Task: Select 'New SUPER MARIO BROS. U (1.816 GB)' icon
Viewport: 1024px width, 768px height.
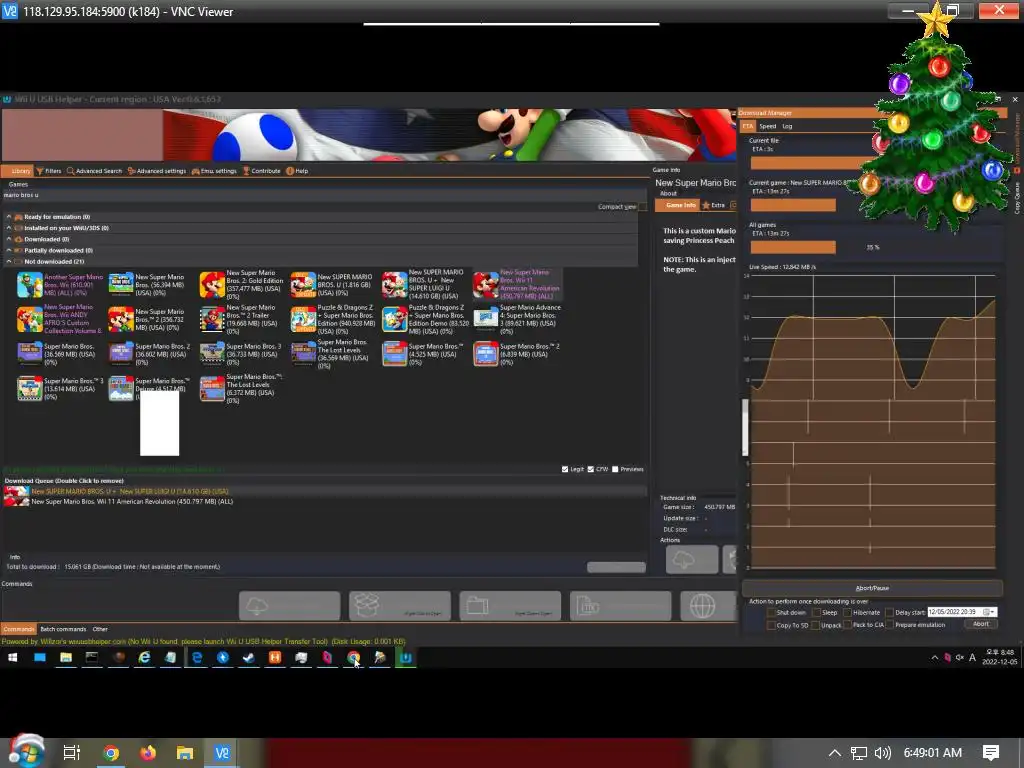Action: click(x=303, y=285)
